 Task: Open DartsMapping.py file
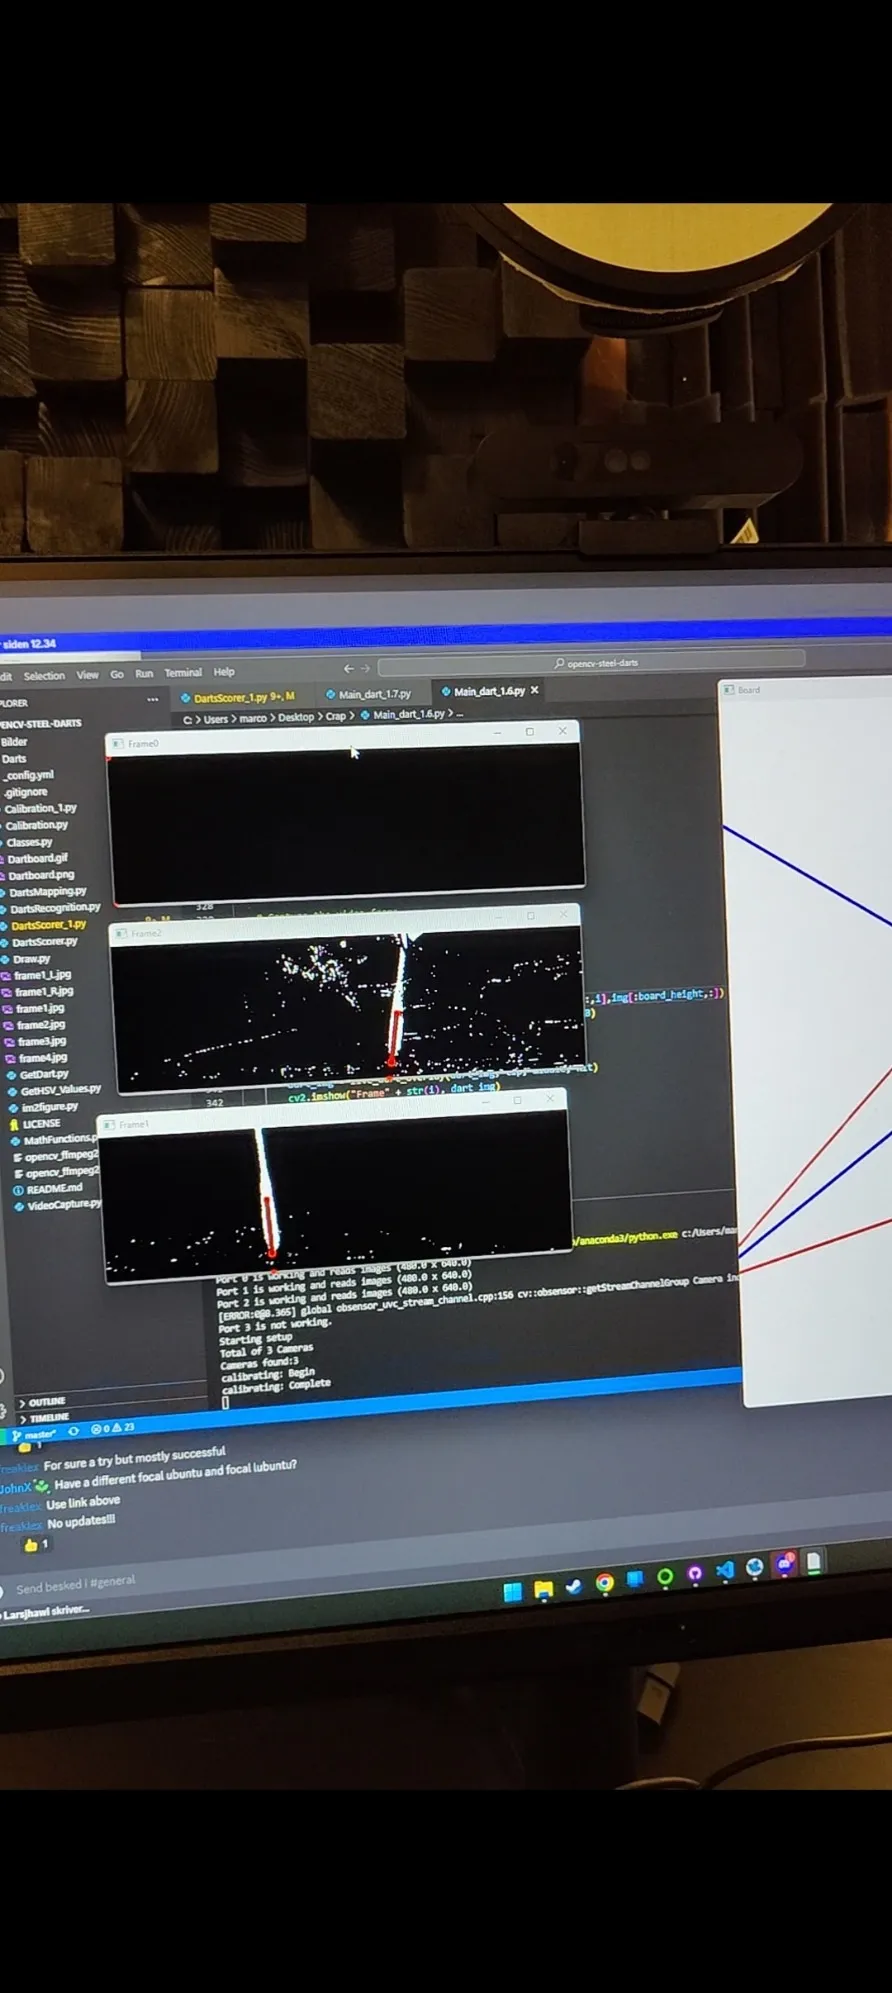pos(46,891)
